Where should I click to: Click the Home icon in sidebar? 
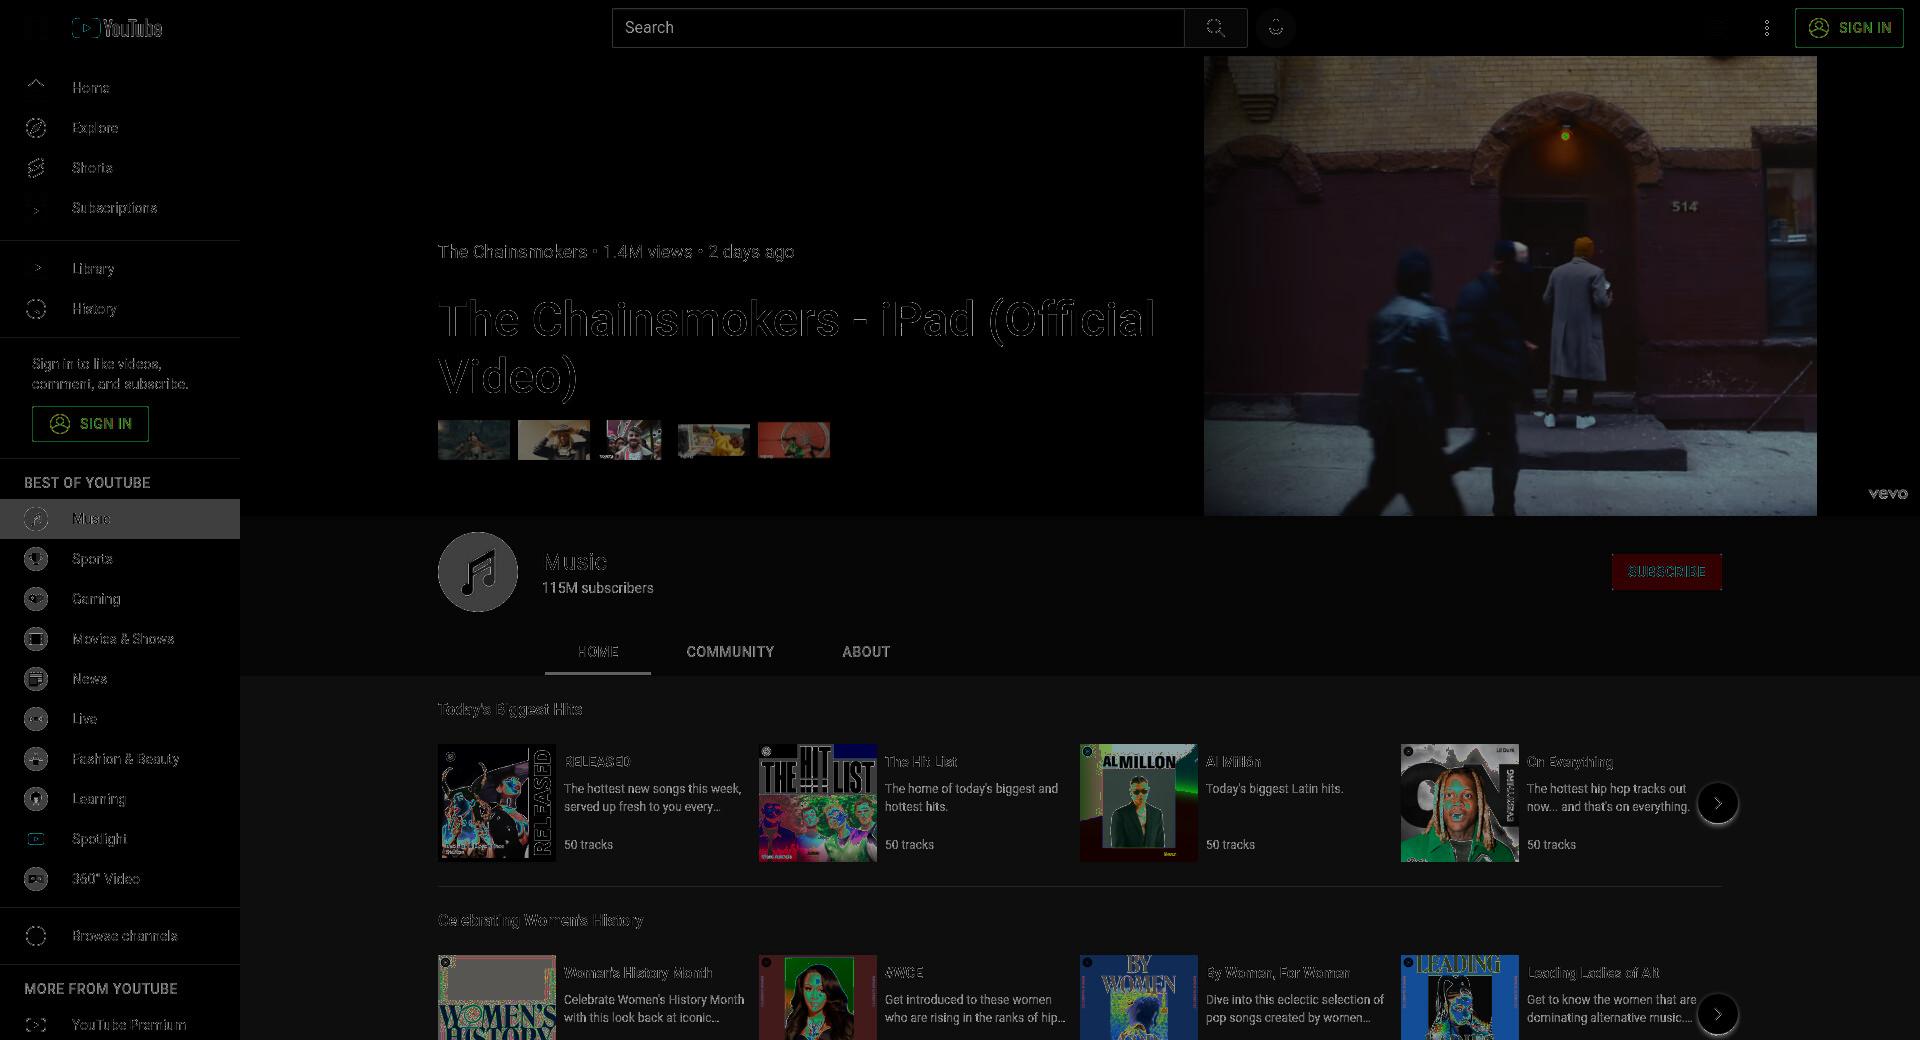(36, 87)
